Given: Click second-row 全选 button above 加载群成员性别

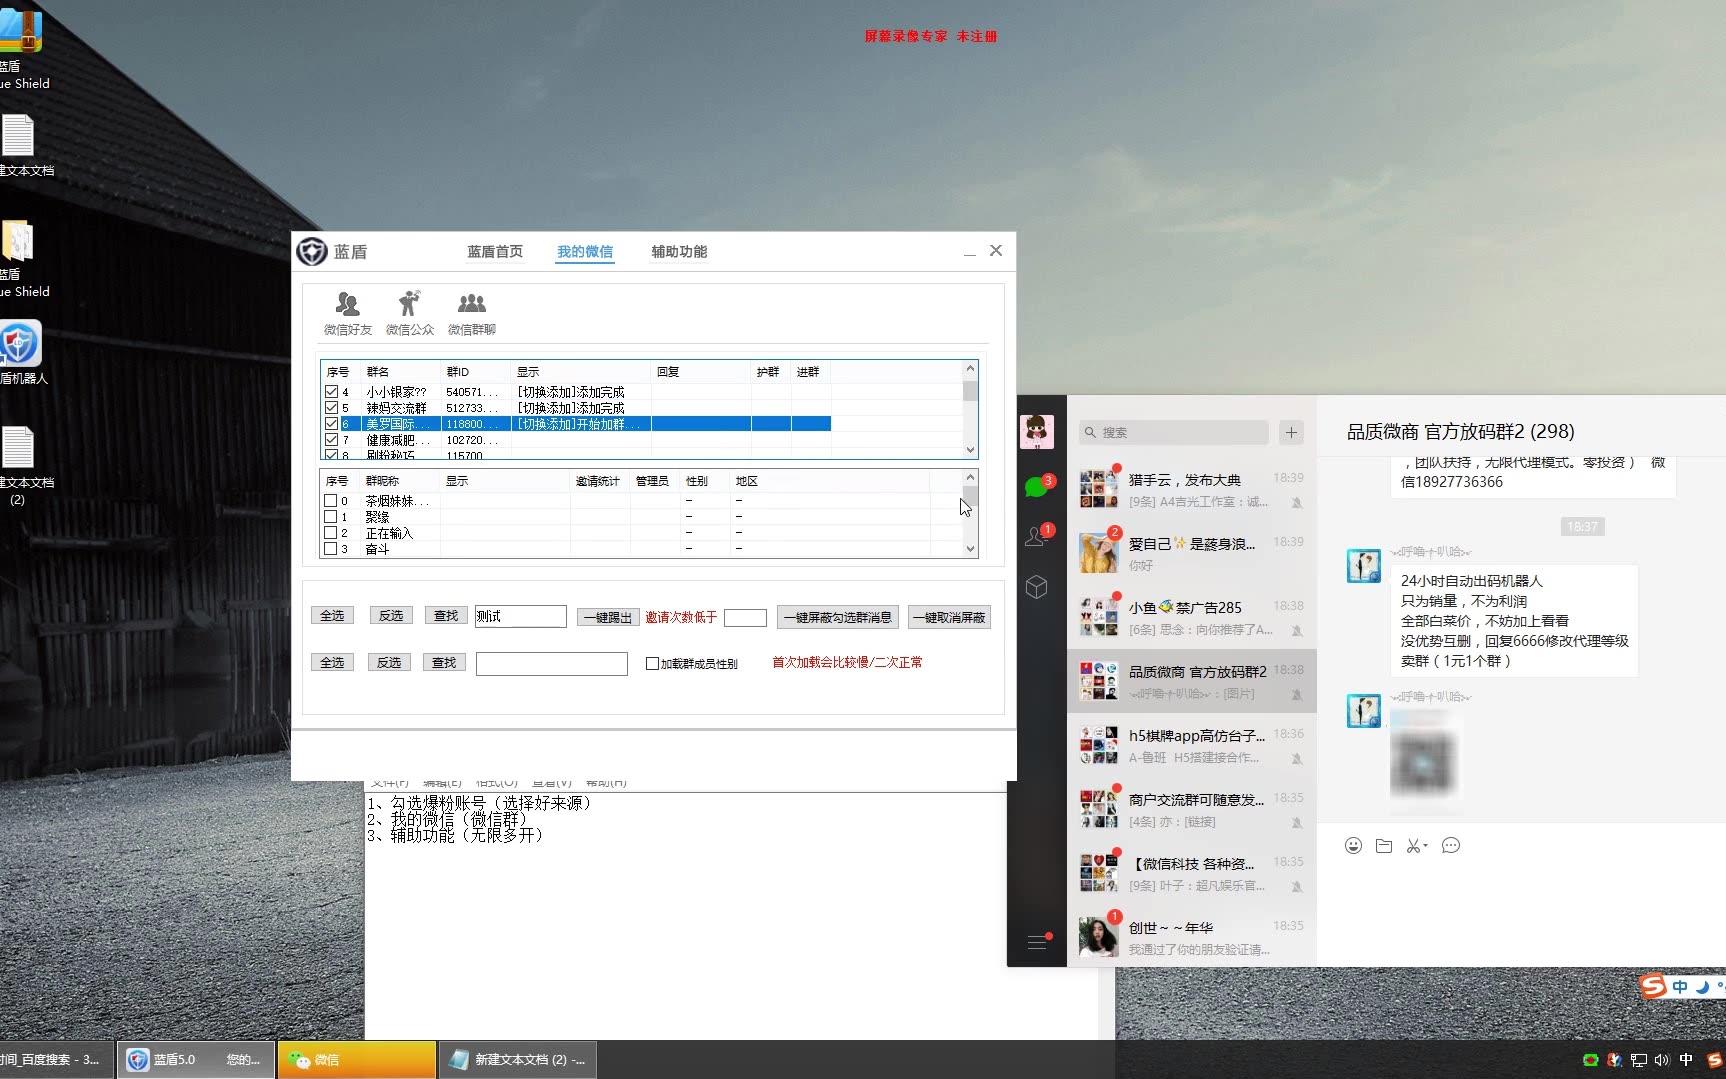Looking at the screenshot, I should [x=332, y=663].
